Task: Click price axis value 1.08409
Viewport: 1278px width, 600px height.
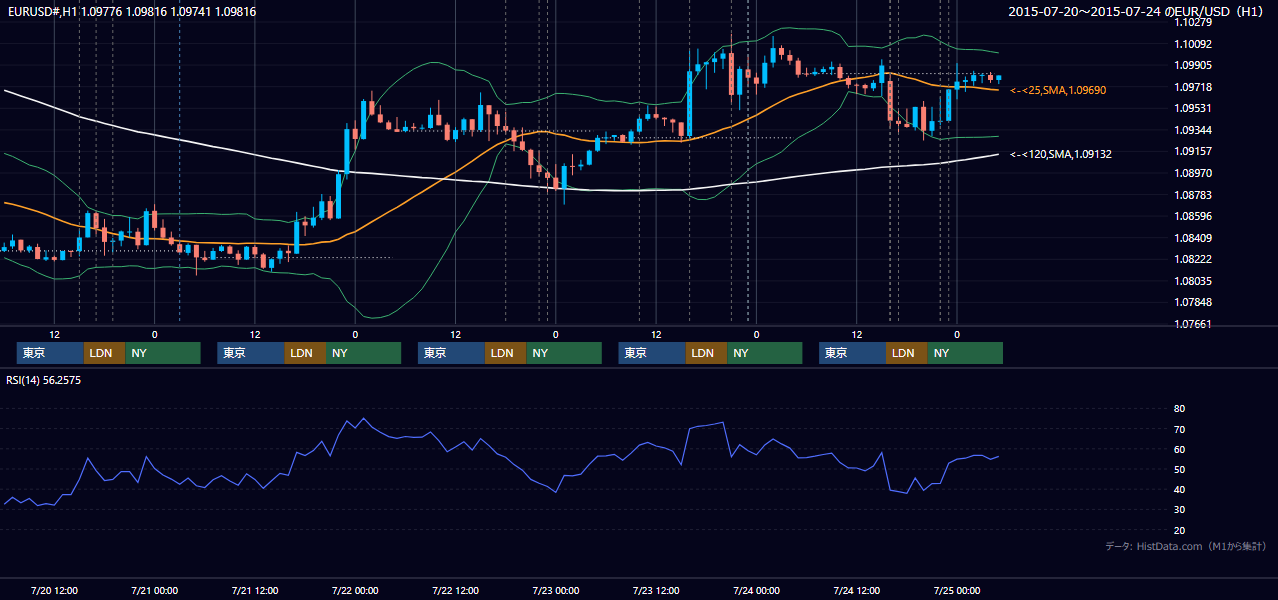Action: click(x=1194, y=238)
